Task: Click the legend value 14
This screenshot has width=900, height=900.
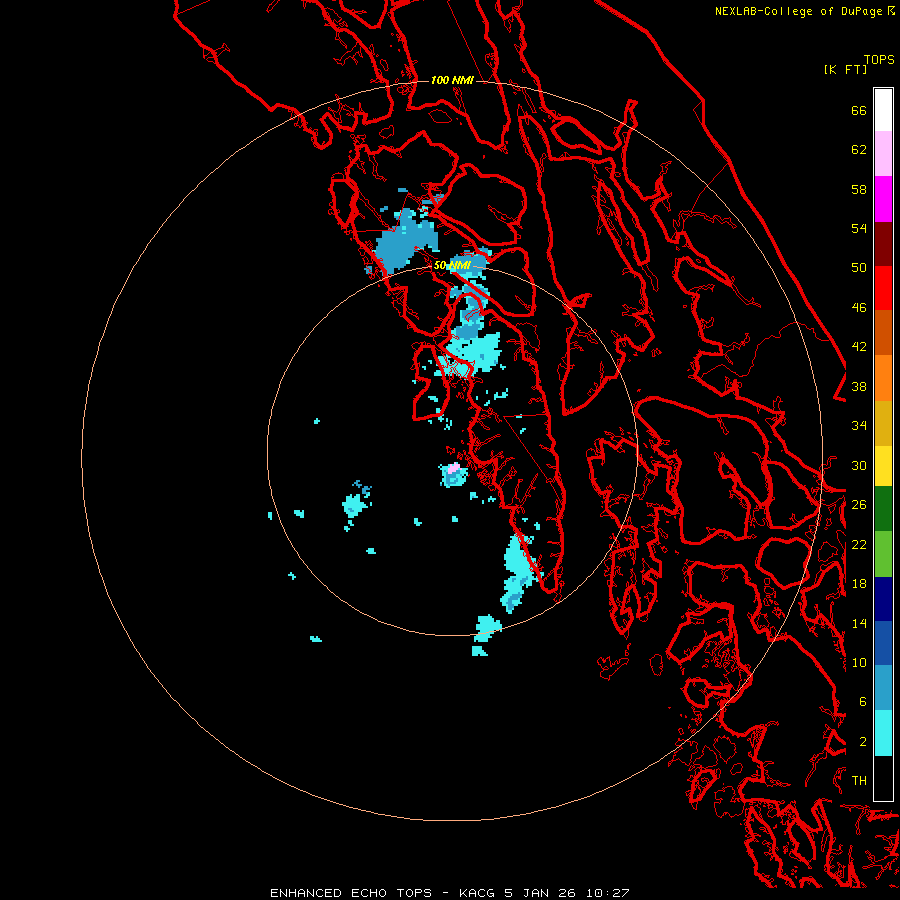Action: (x=859, y=623)
